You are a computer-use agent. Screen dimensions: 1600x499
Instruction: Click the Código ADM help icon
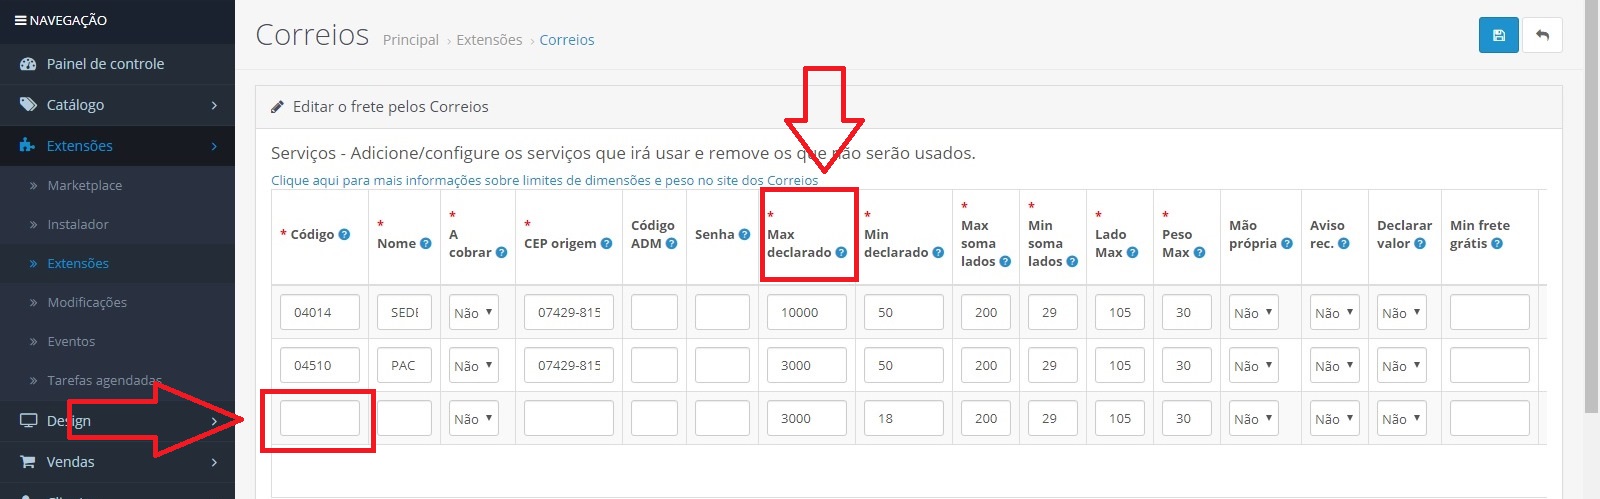click(x=671, y=243)
